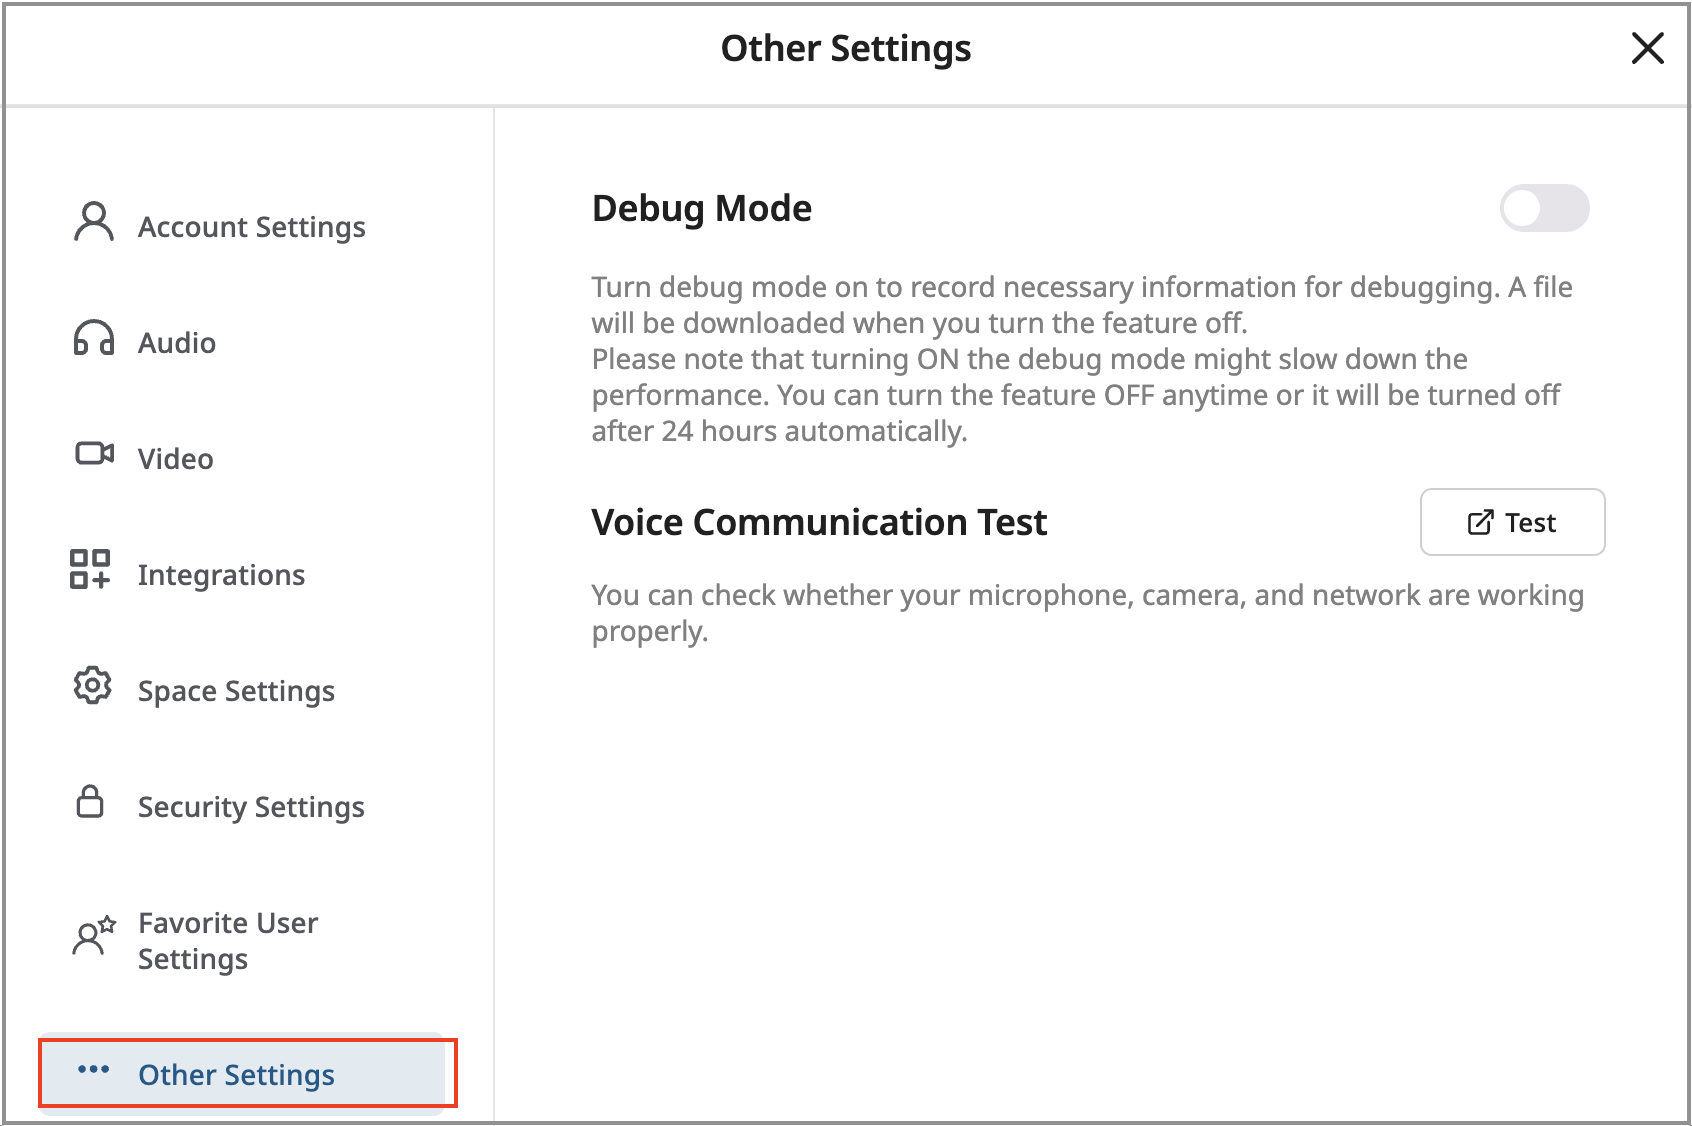1692x1126 pixels.
Task: Switch to the Account Settings section
Action: (250, 225)
